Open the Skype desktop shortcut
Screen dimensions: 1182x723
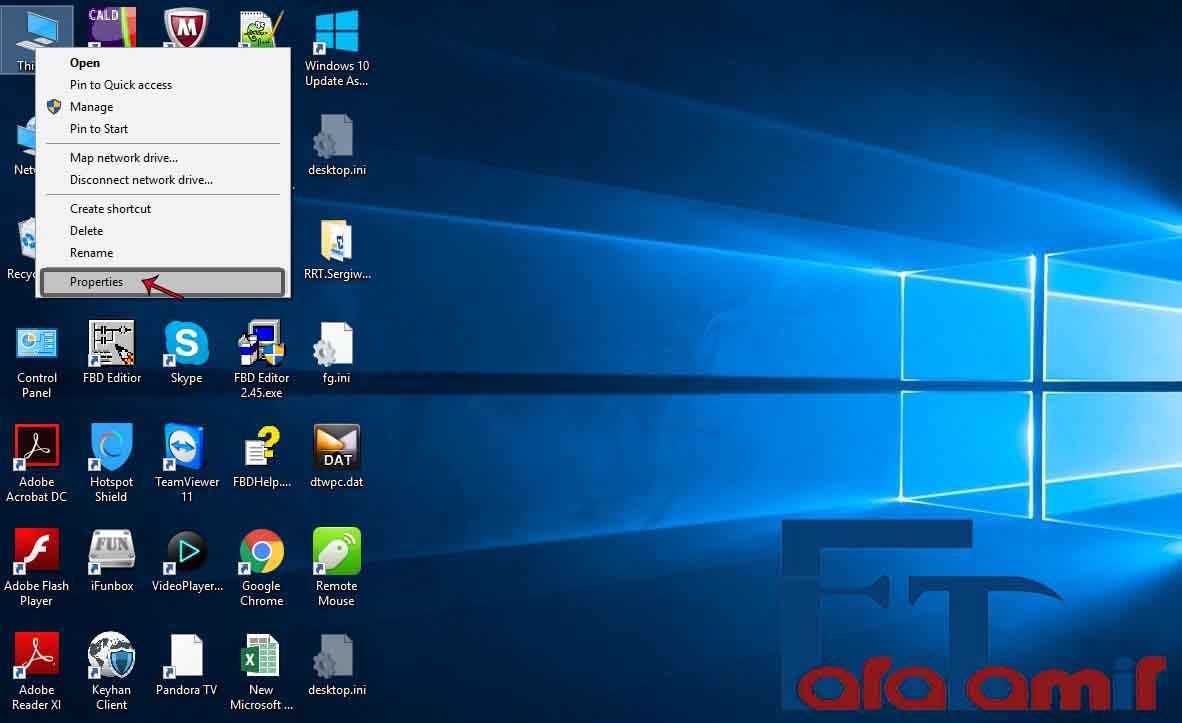186,344
